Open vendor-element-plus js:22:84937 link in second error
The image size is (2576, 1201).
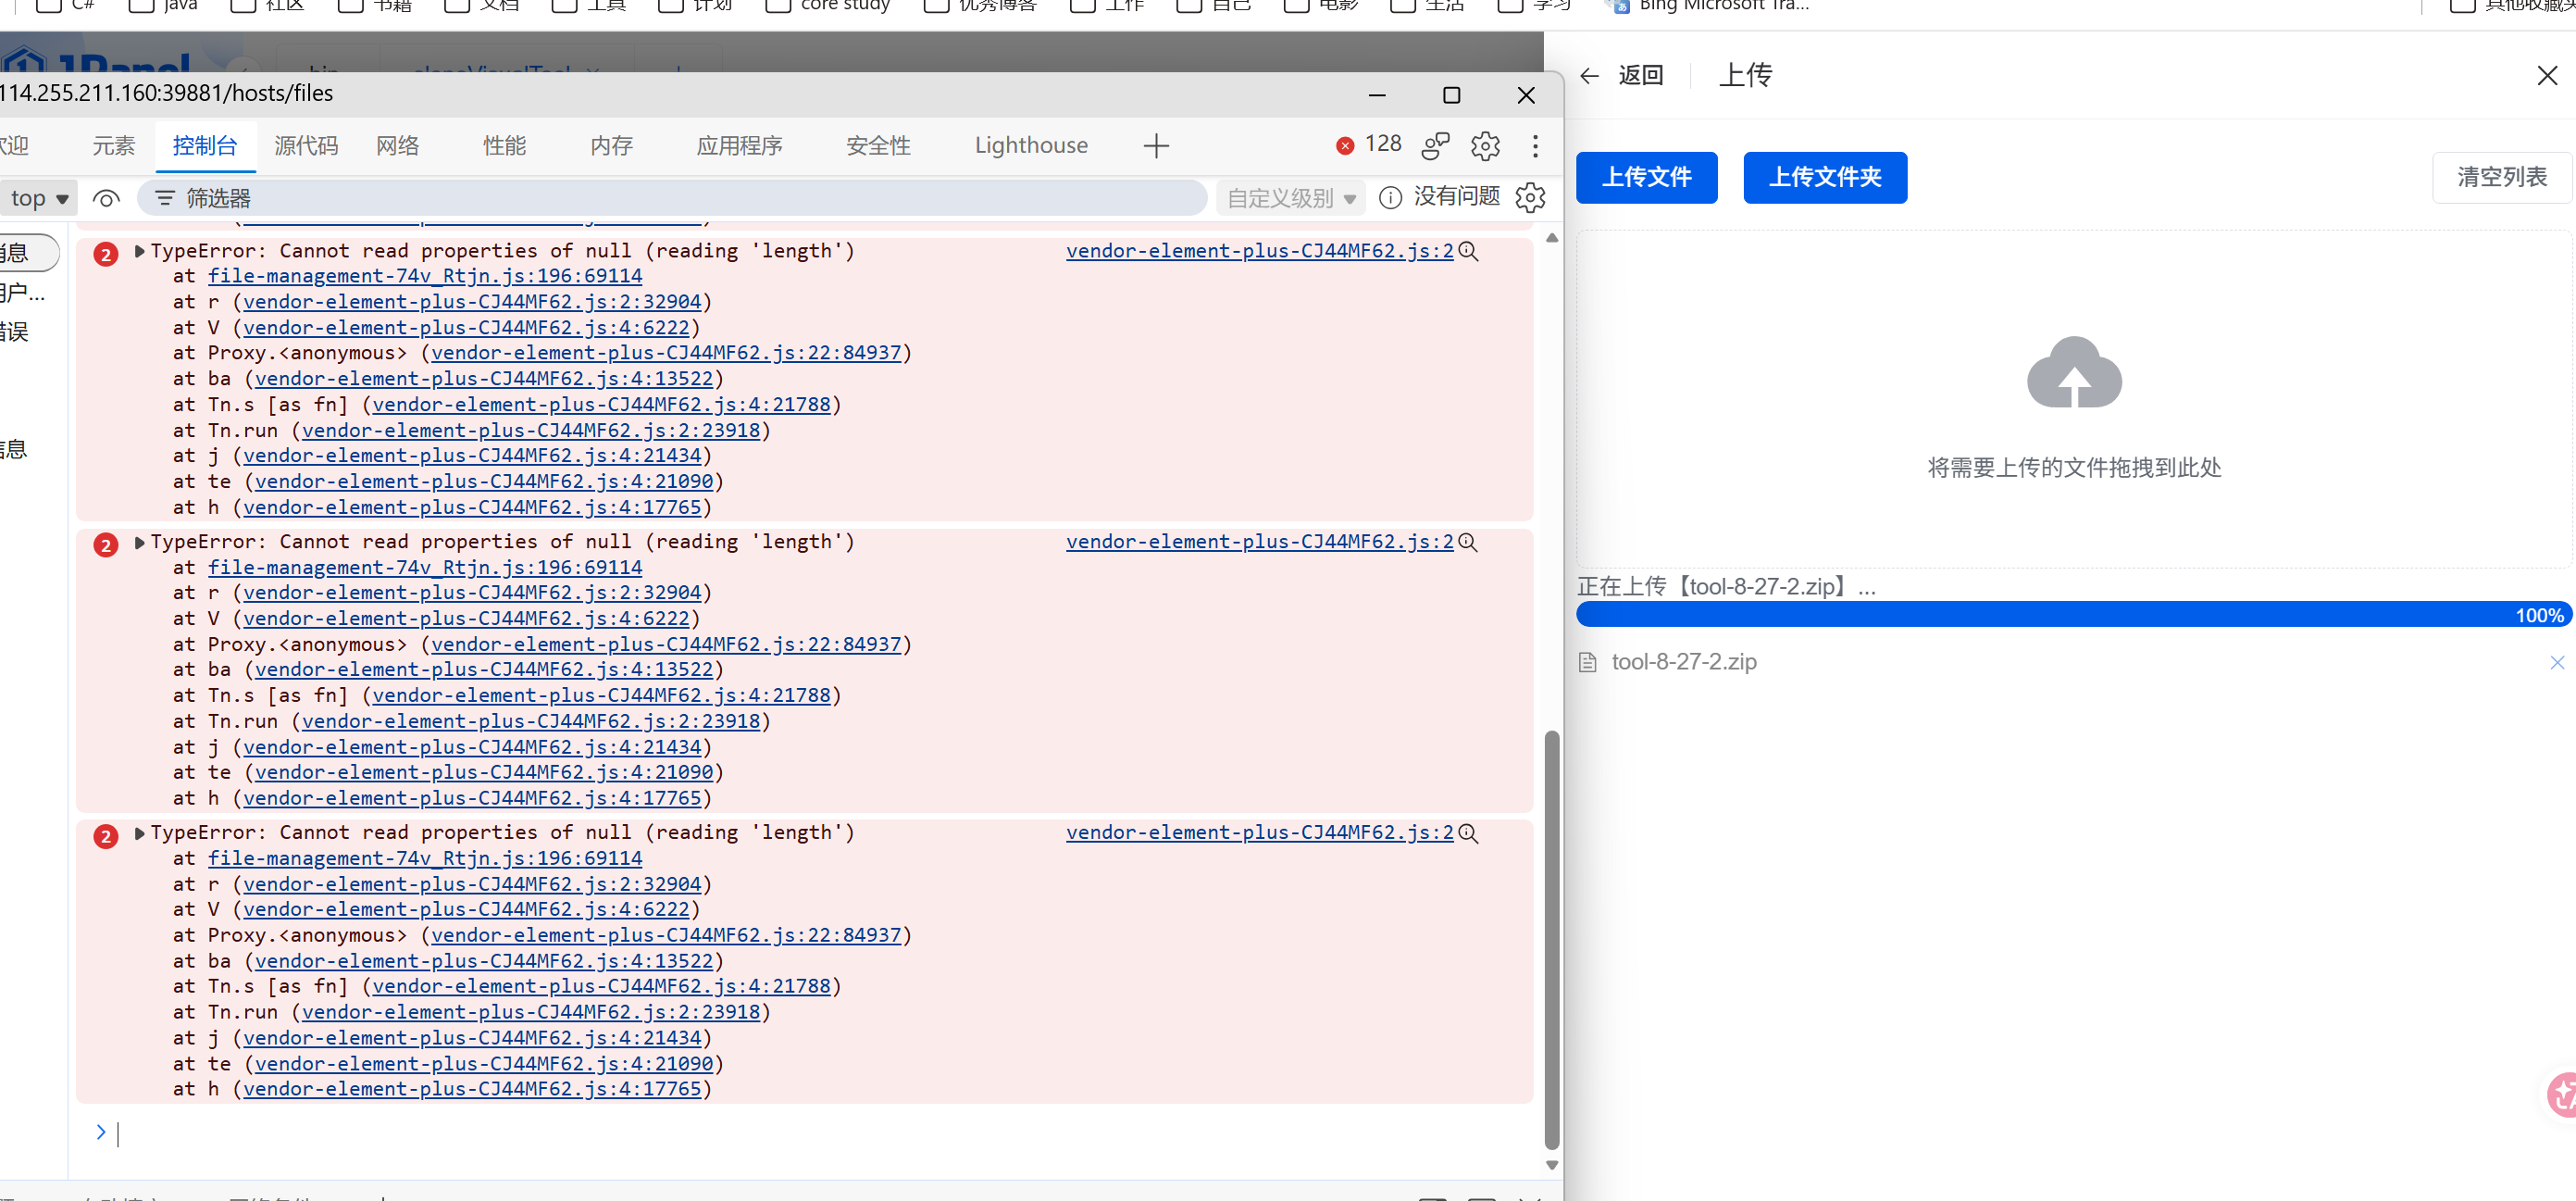point(666,645)
